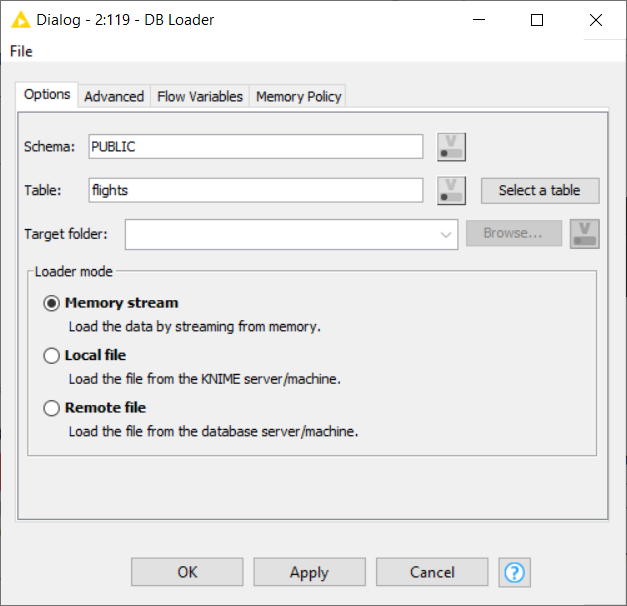
Task: Click the Select a table button
Action: (540, 190)
